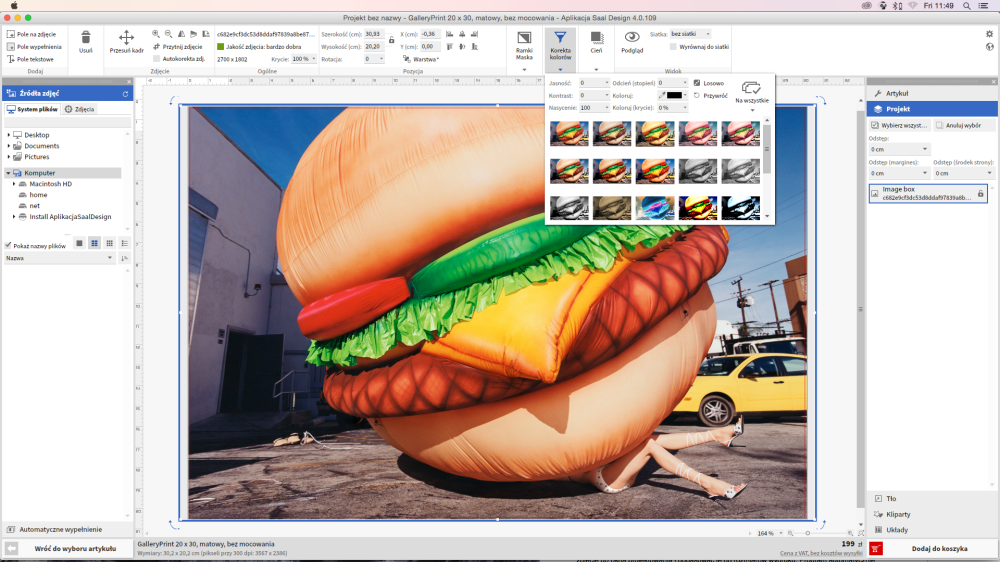This screenshot has height=562, width=1000.
Task: Click the Koloruj eyedropper icon
Action: (662, 96)
